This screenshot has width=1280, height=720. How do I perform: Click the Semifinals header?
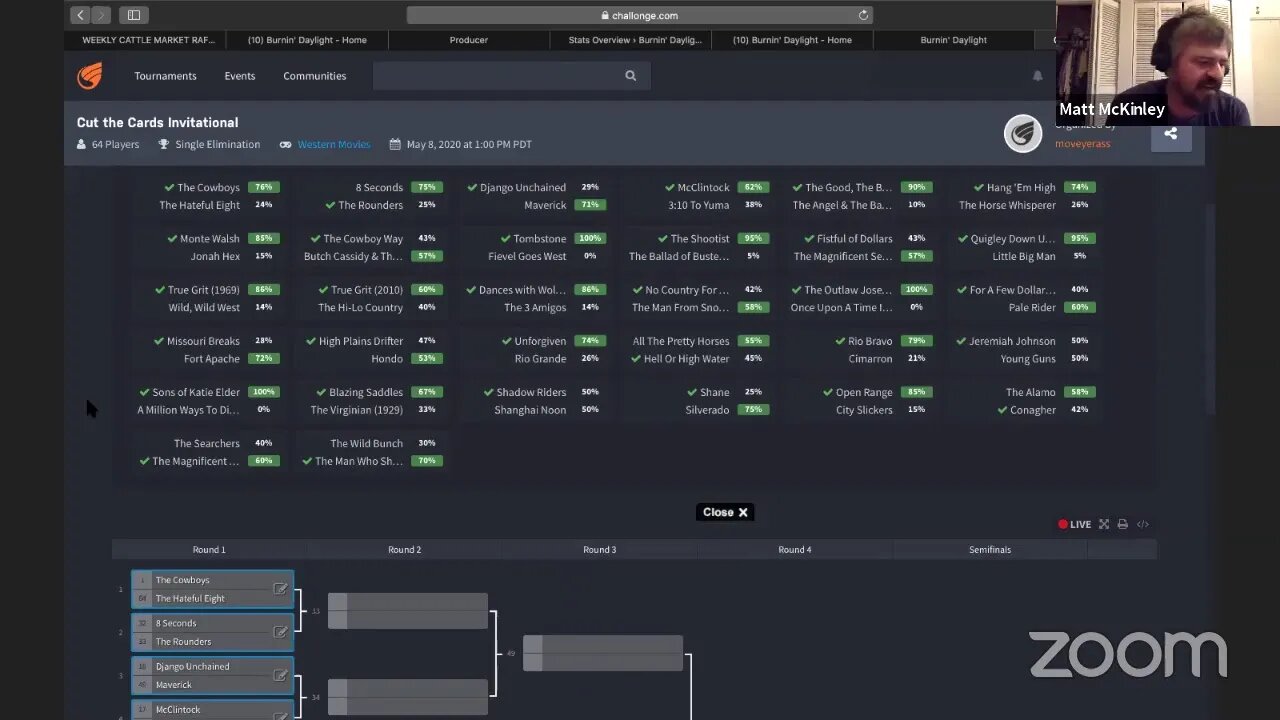click(990, 549)
